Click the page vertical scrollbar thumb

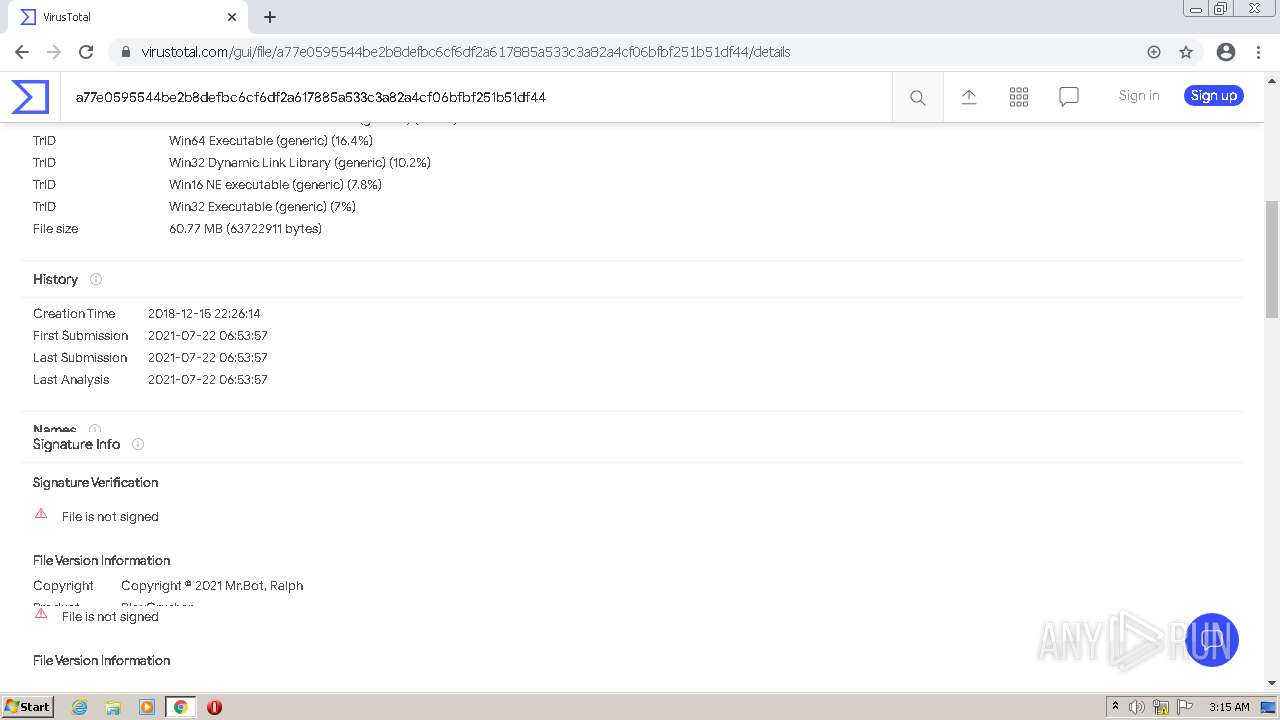[x=1272, y=259]
